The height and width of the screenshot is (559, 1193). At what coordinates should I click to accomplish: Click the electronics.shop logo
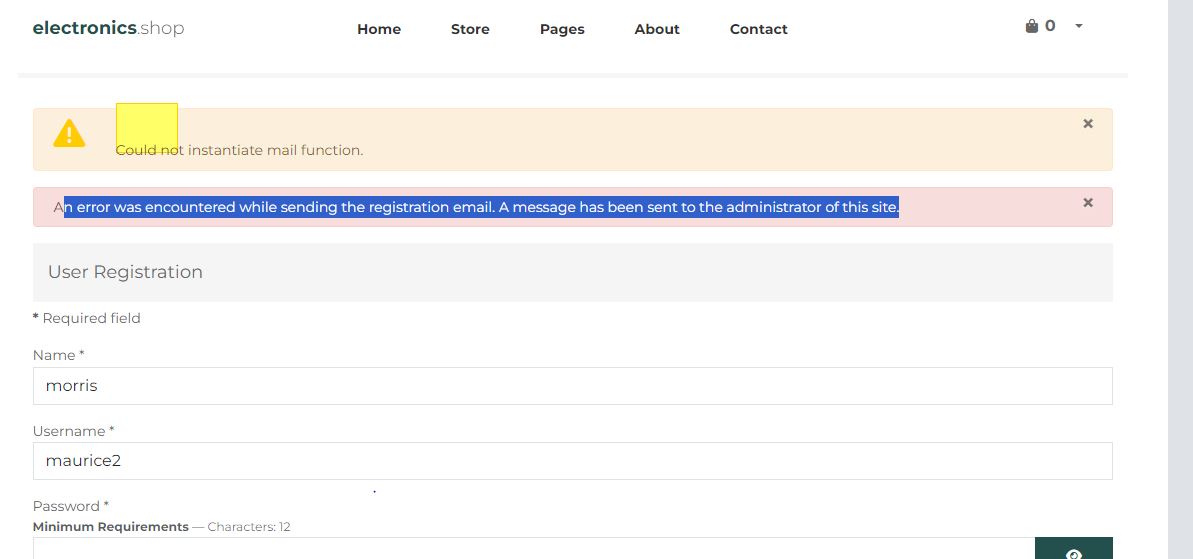(108, 28)
